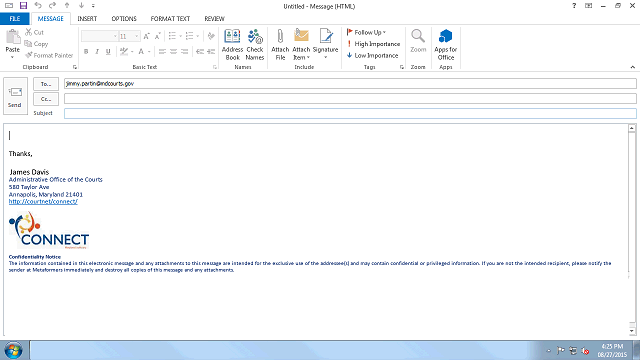Toggle High Importance tag

coord(373,44)
